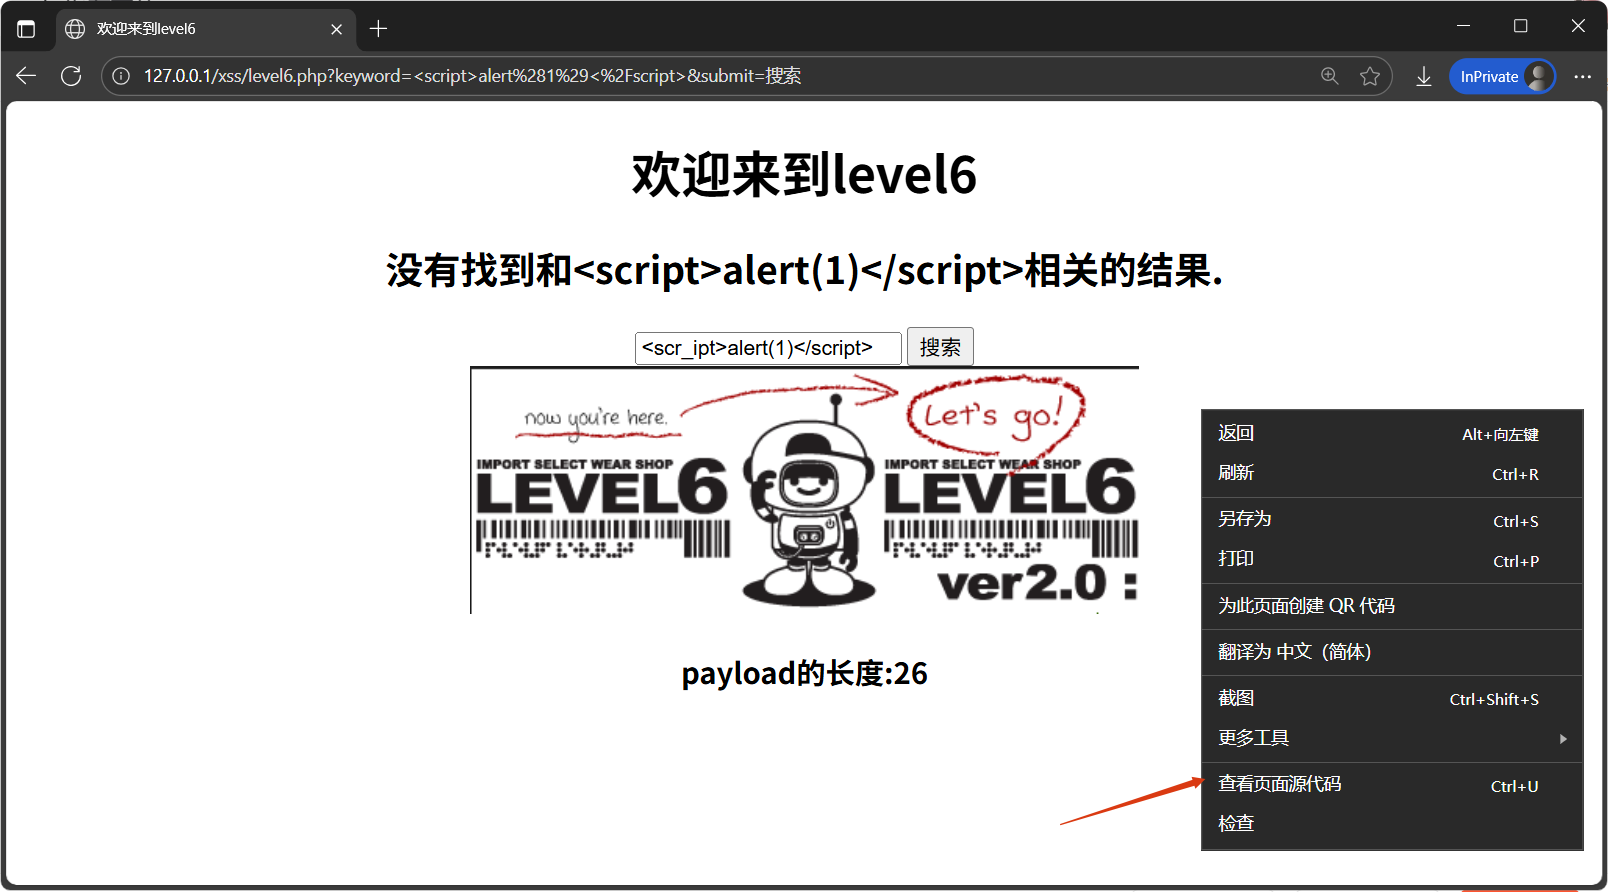Open a new tab with plus

click(378, 29)
